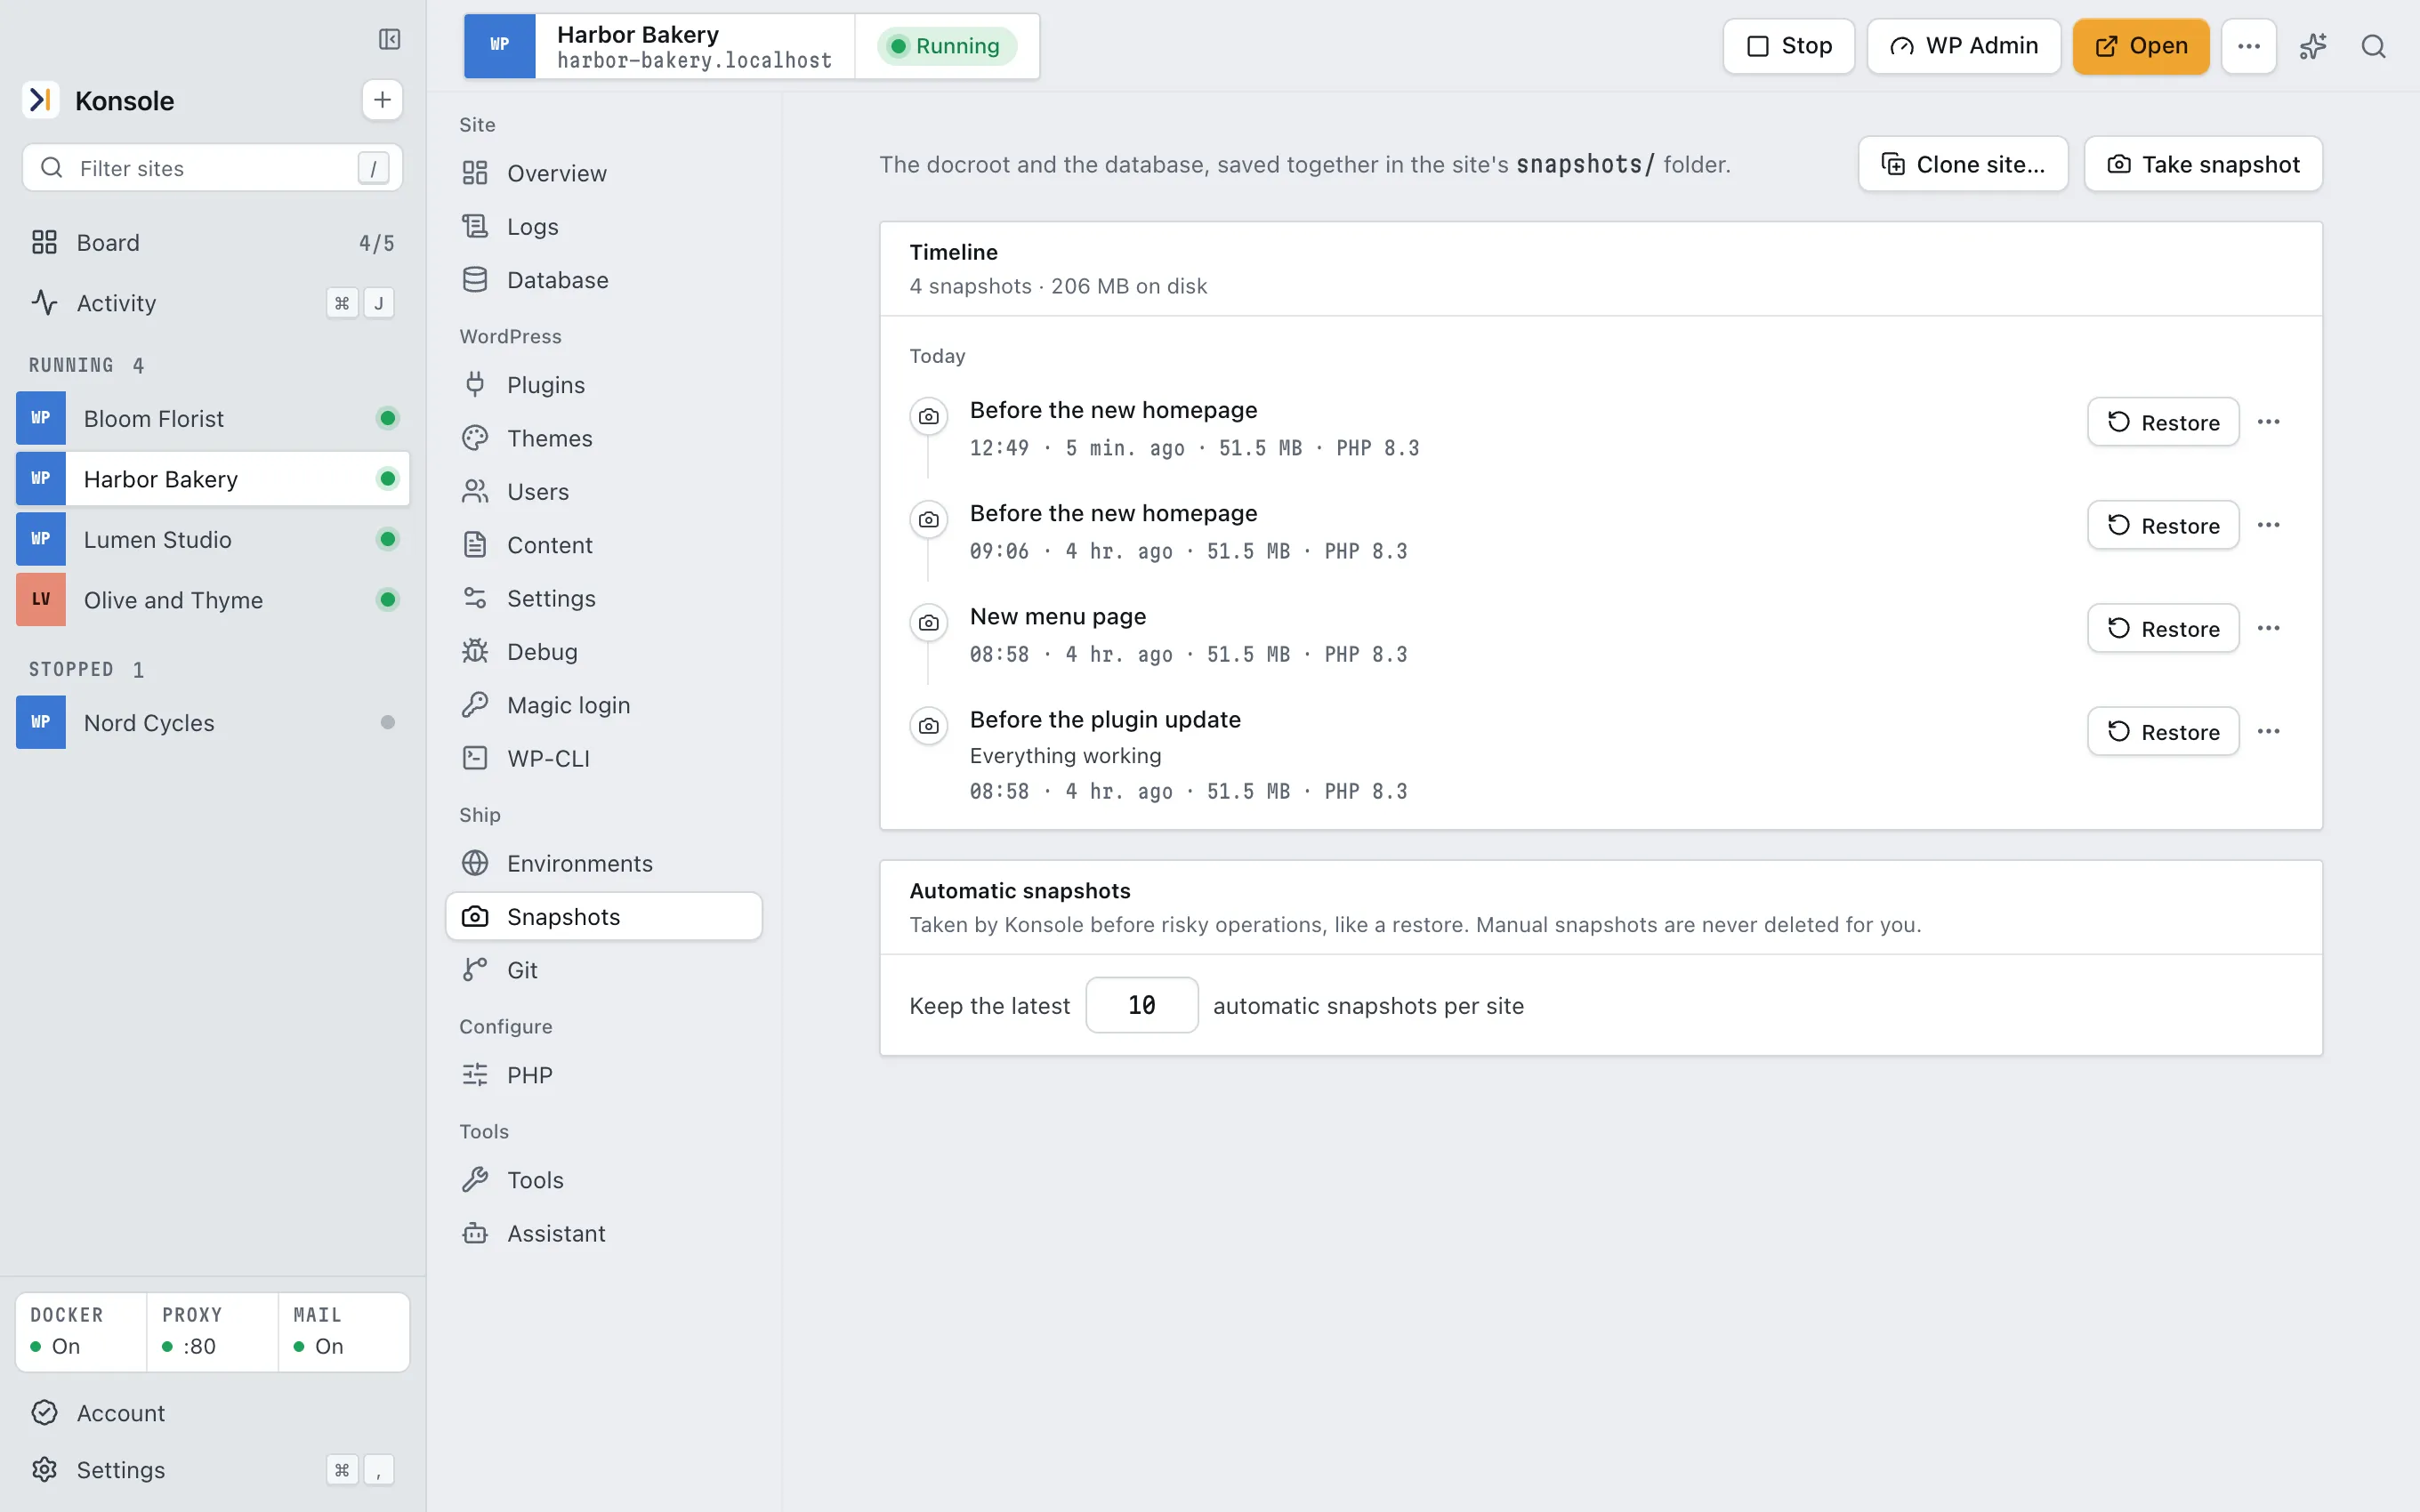
Task: Select stopped Nord Cycles site
Action: tap(212, 722)
